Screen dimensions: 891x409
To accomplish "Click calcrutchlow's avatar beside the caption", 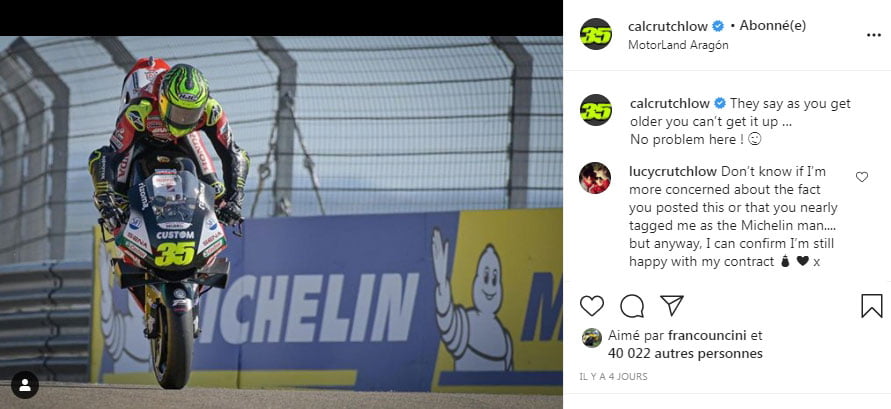I will point(596,110).
